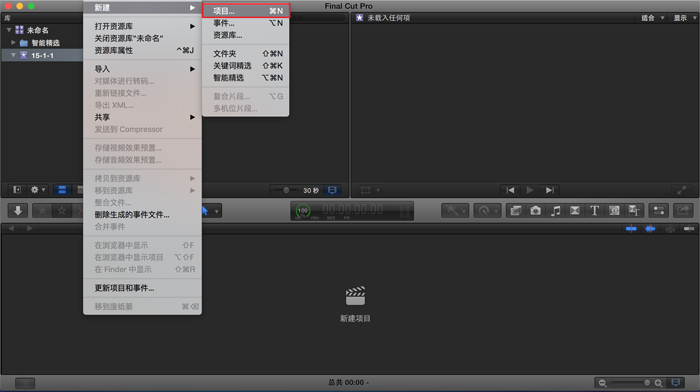Click the 新建项目 label in timeline
The width and height of the screenshot is (700, 392).
[x=355, y=318]
